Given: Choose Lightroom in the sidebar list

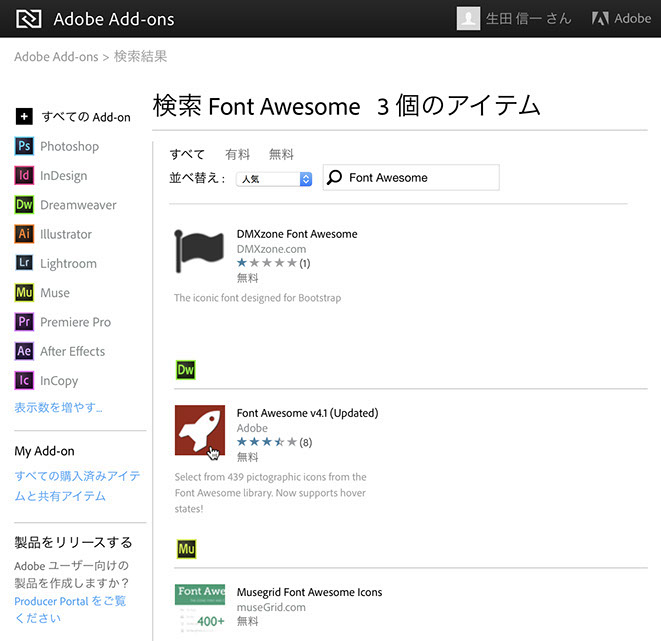Looking at the screenshot, I should (x=68, y=263).
